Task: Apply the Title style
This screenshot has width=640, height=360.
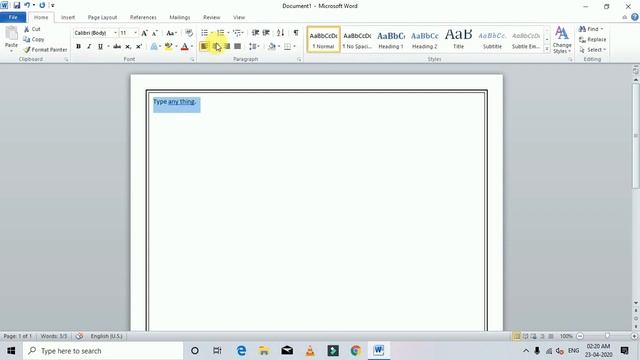Action: (458, 40)
